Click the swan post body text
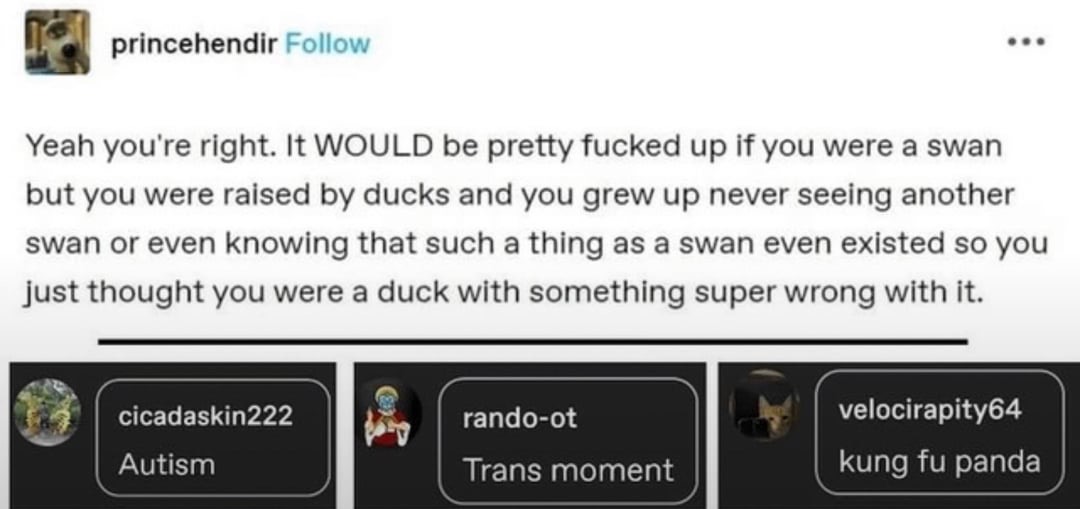Screen dimensions: 1080x509 (x=537, y=220)
